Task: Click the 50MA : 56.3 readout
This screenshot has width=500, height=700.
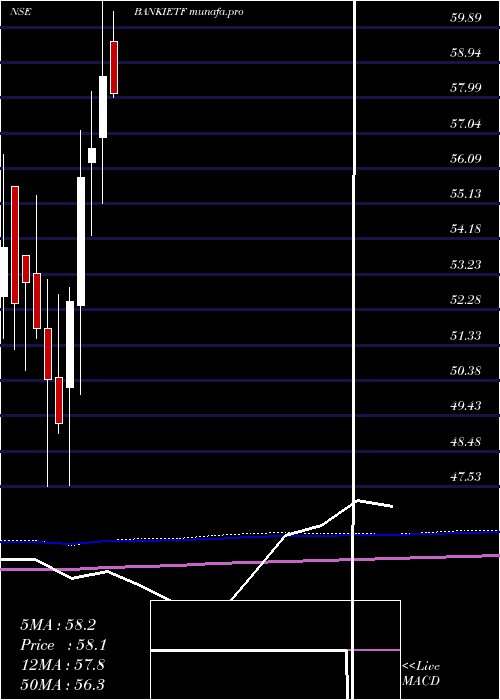Action: pos(62,684)
